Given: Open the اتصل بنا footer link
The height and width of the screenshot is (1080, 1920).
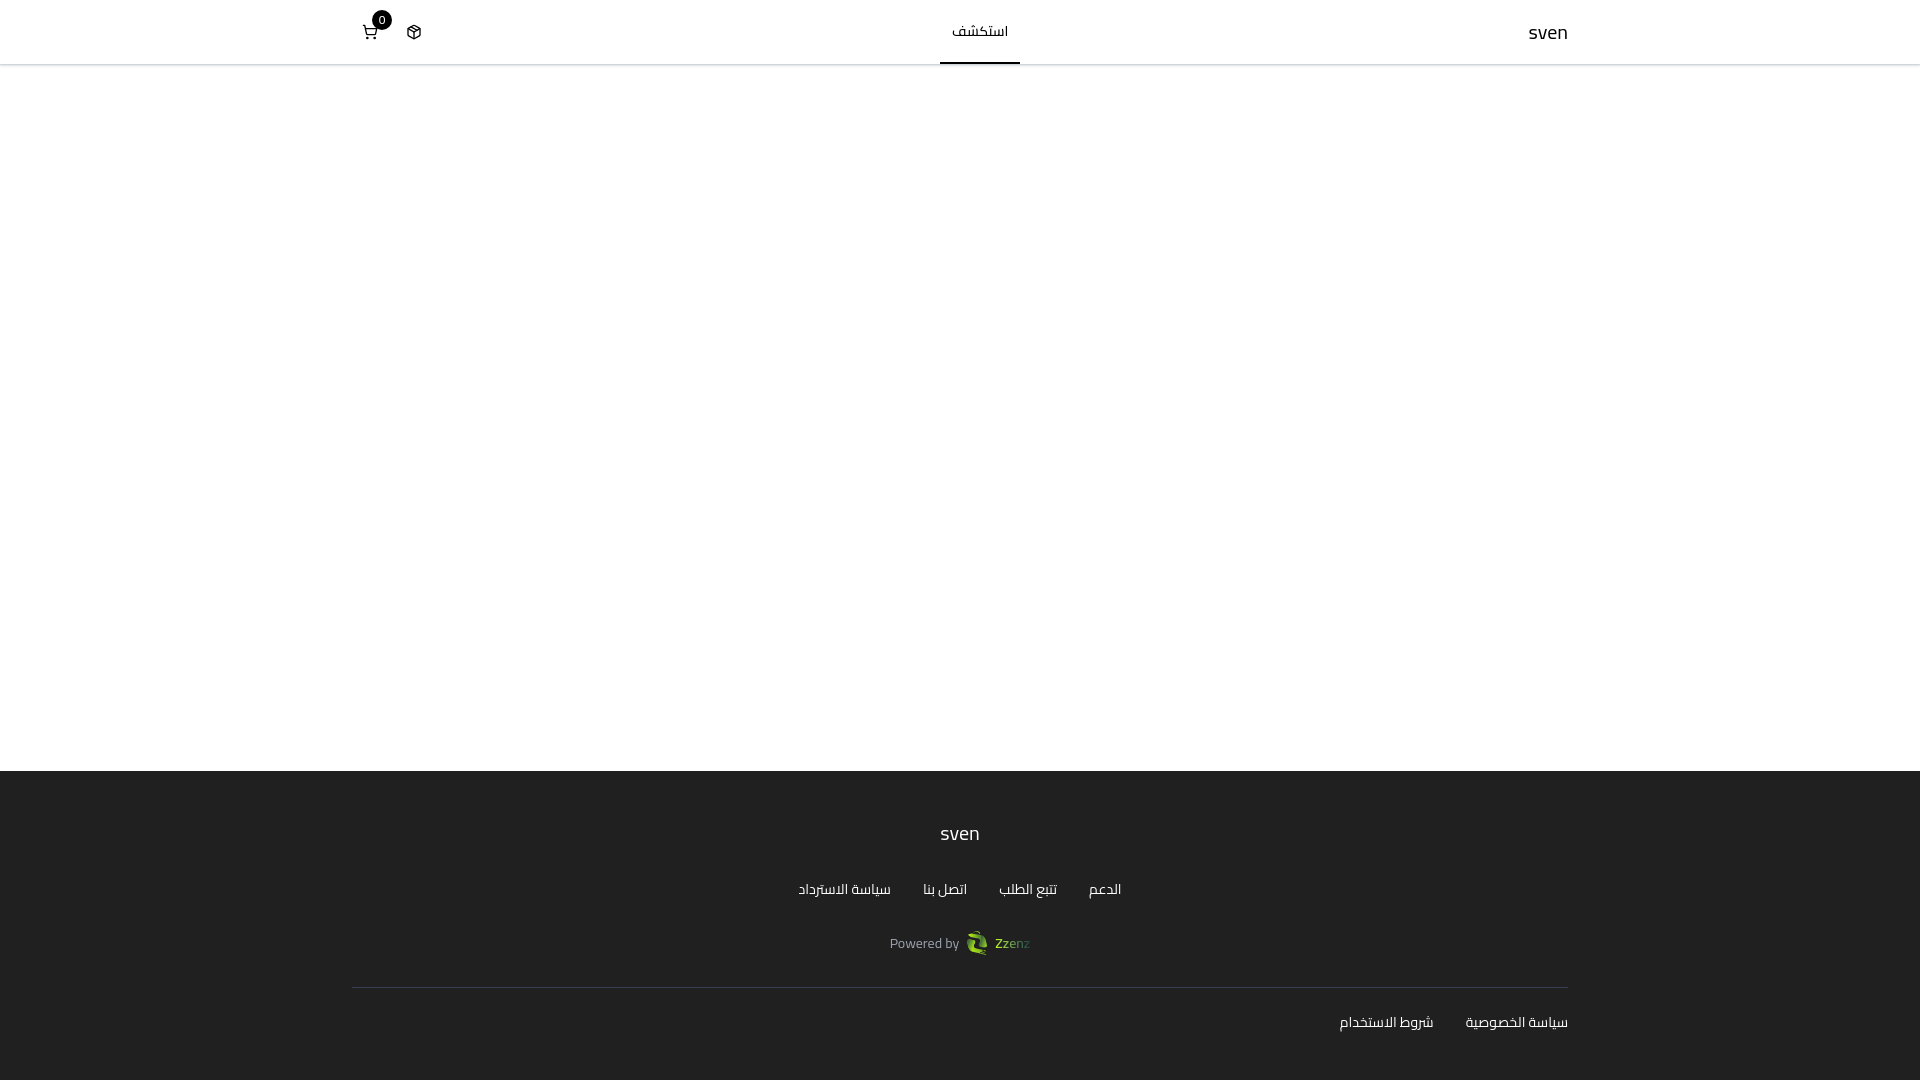Looking at the screenshot, I should (x=945, y=890).
